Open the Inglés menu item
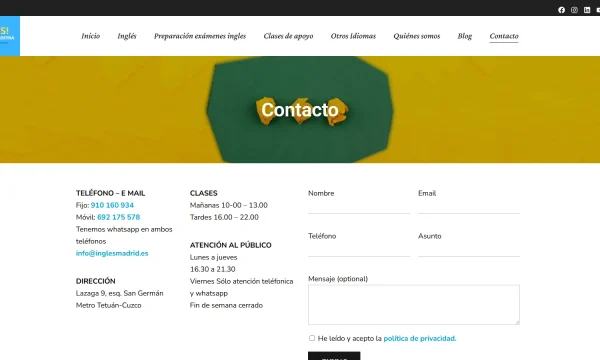This screenshot has width=600, height=360. [127, 36]
